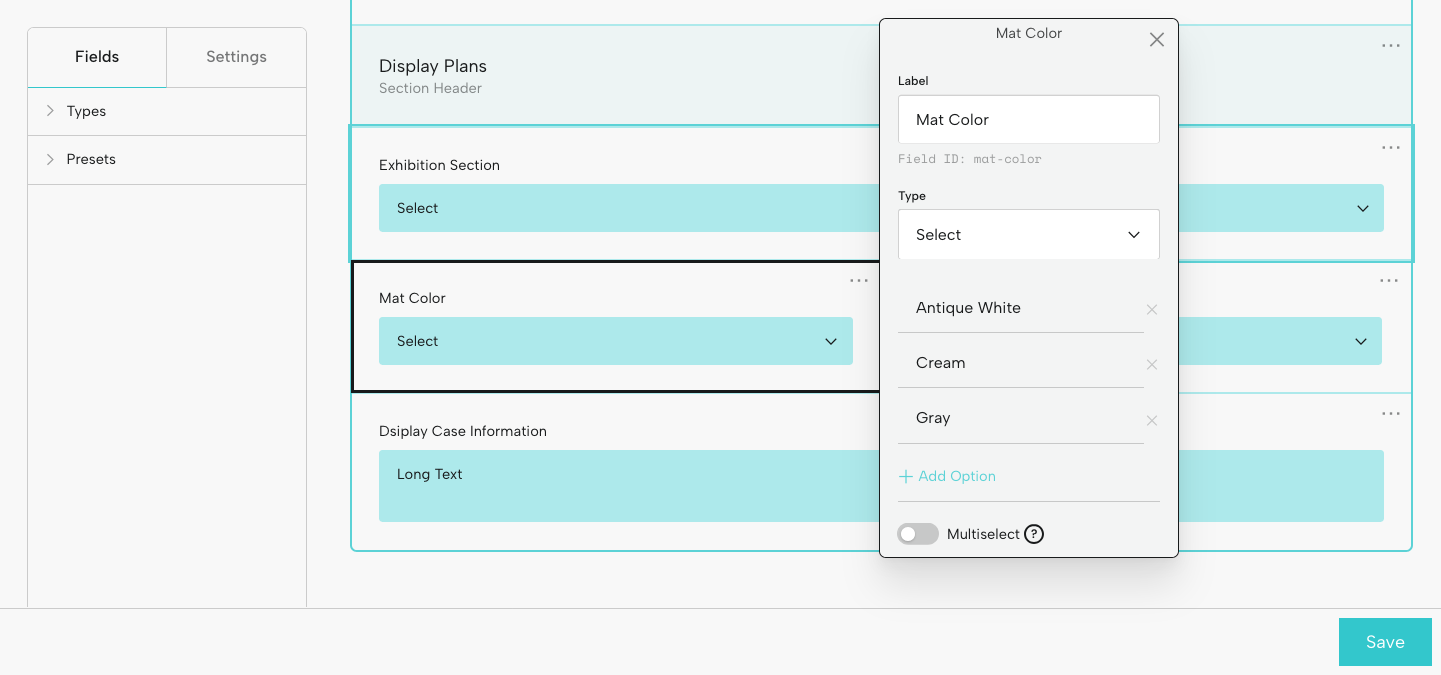Click the Multiselect help question mark
The height and width of the screenshot is (675, 1441).
tap(1034, 534)
